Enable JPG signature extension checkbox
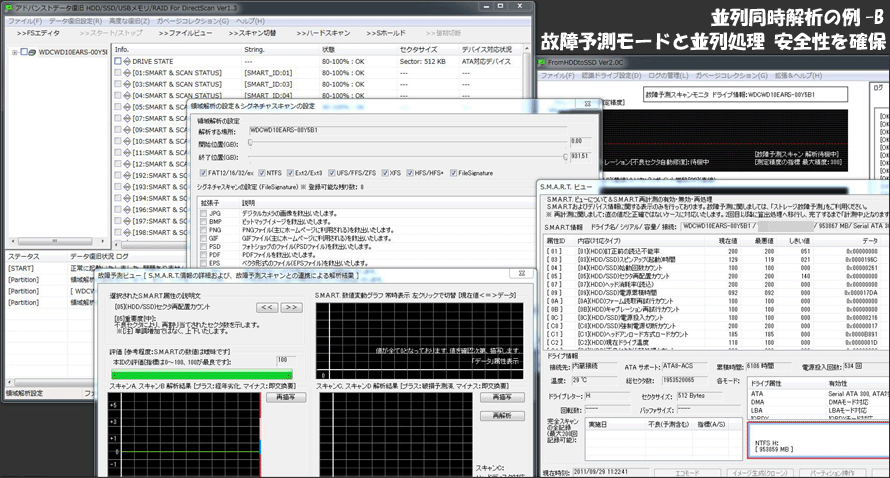This screenshot has height=478, width=890. coord(203,213)
